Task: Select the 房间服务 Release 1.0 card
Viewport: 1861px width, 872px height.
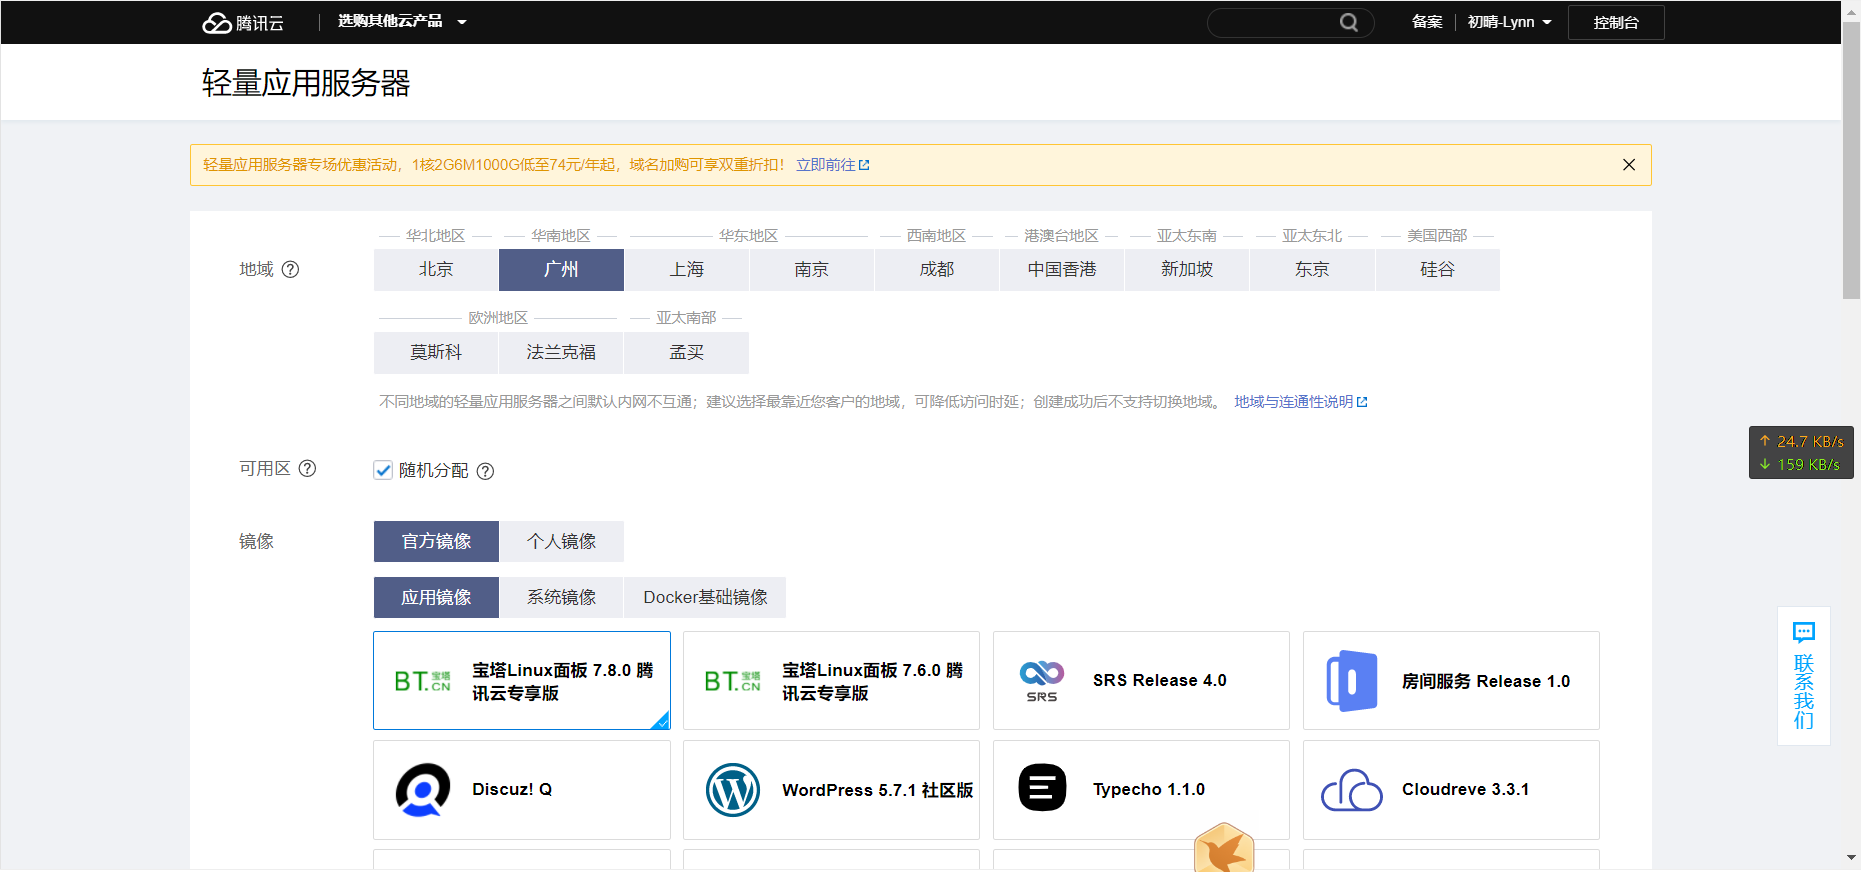Action: 1451,681
